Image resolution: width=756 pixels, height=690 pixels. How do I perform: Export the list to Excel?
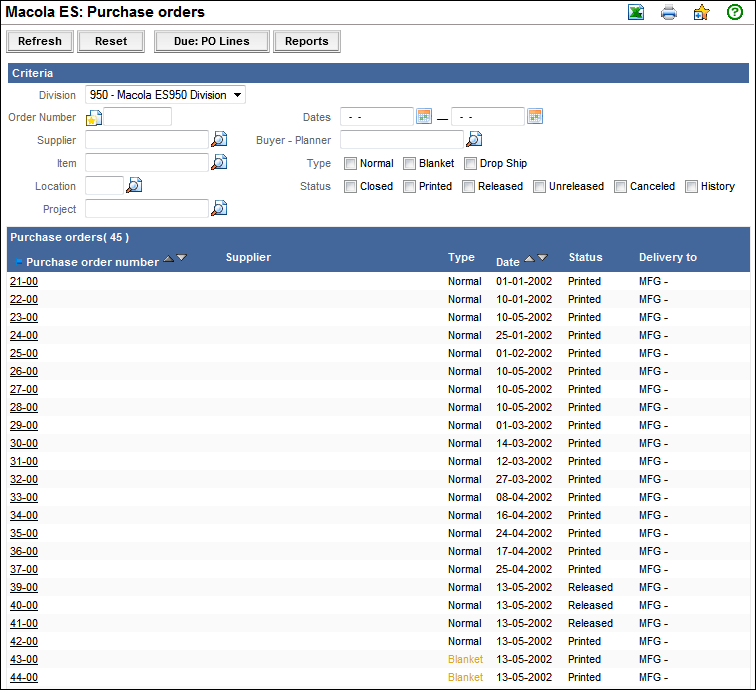click(x=636, y=13)
